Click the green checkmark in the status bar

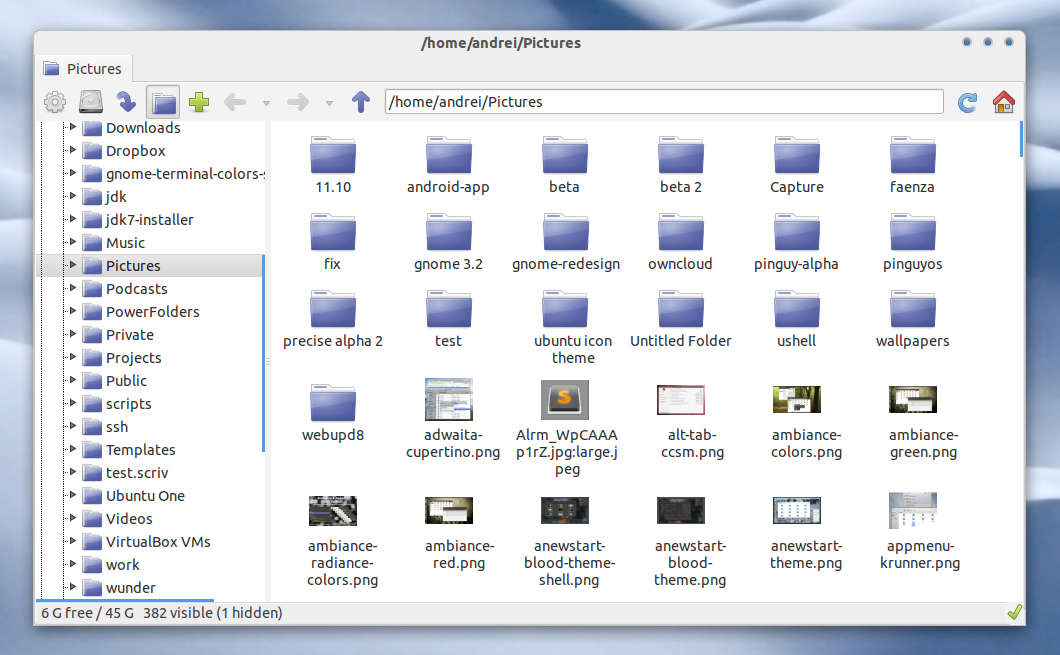(x=1015, y=611)
